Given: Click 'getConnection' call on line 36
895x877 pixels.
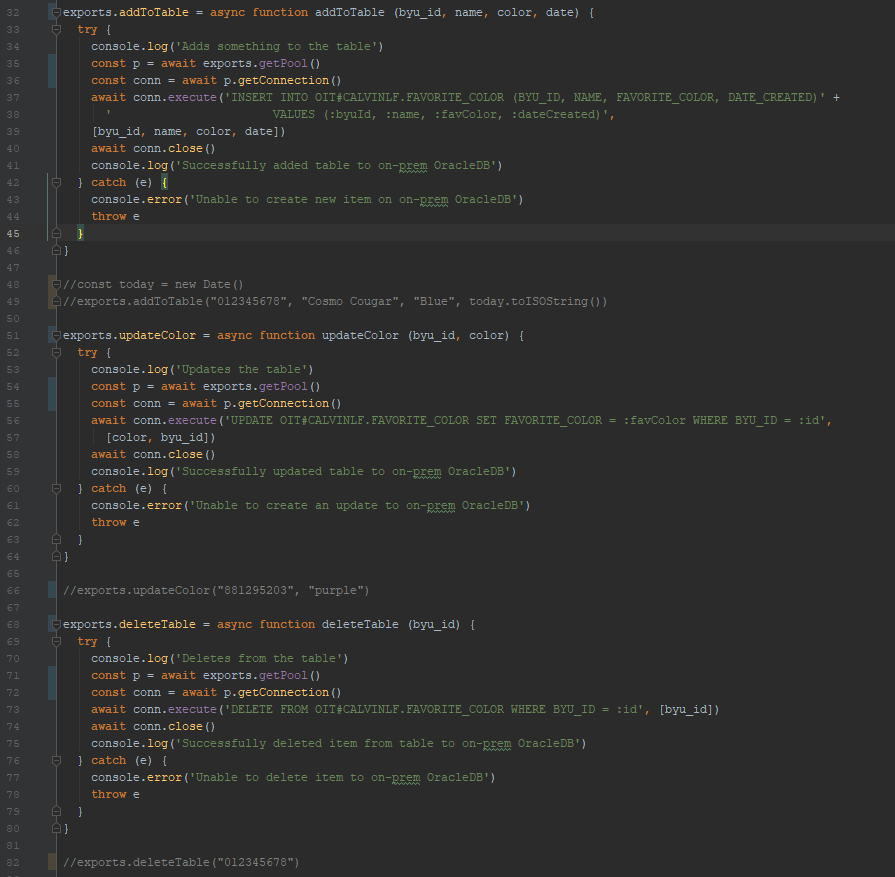Looking at the screenshot, I should pos(283,81).
